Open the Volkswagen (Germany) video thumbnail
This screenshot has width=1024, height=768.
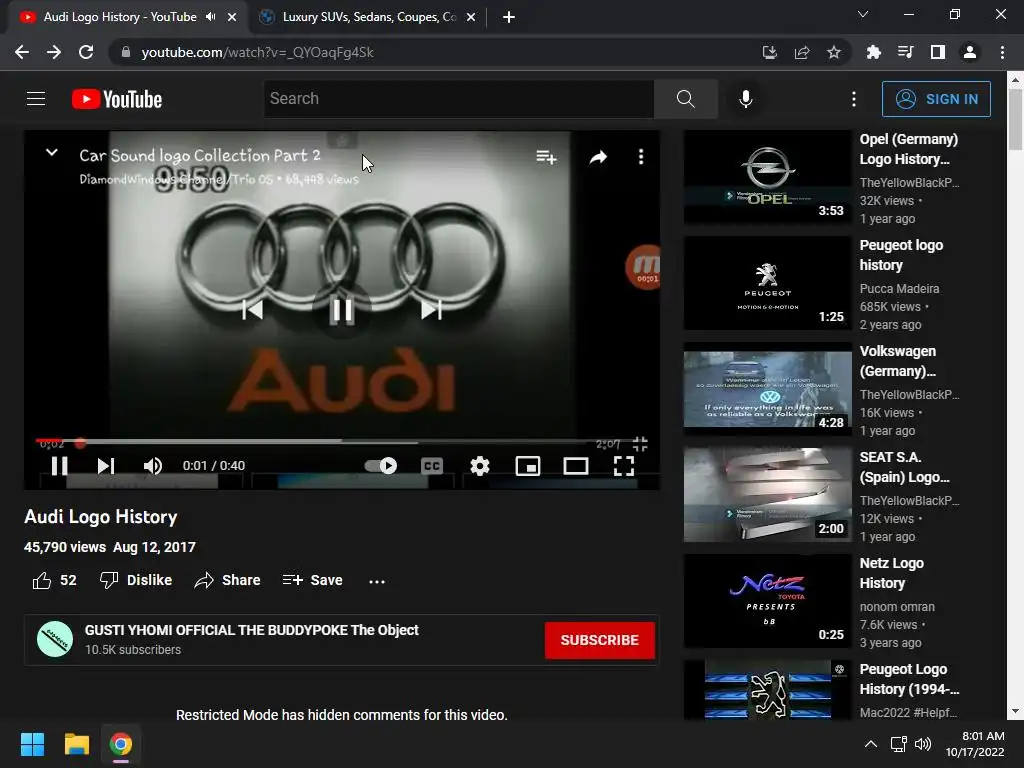(767, 389)
